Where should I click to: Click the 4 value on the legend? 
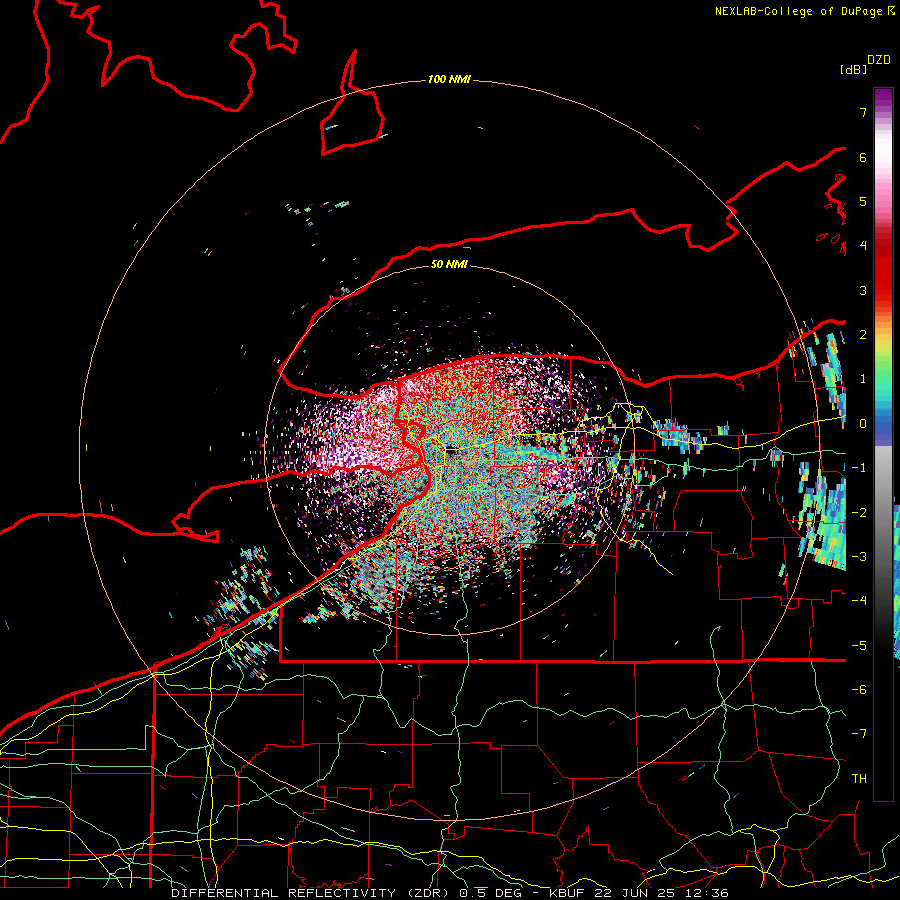click(863, 246)
